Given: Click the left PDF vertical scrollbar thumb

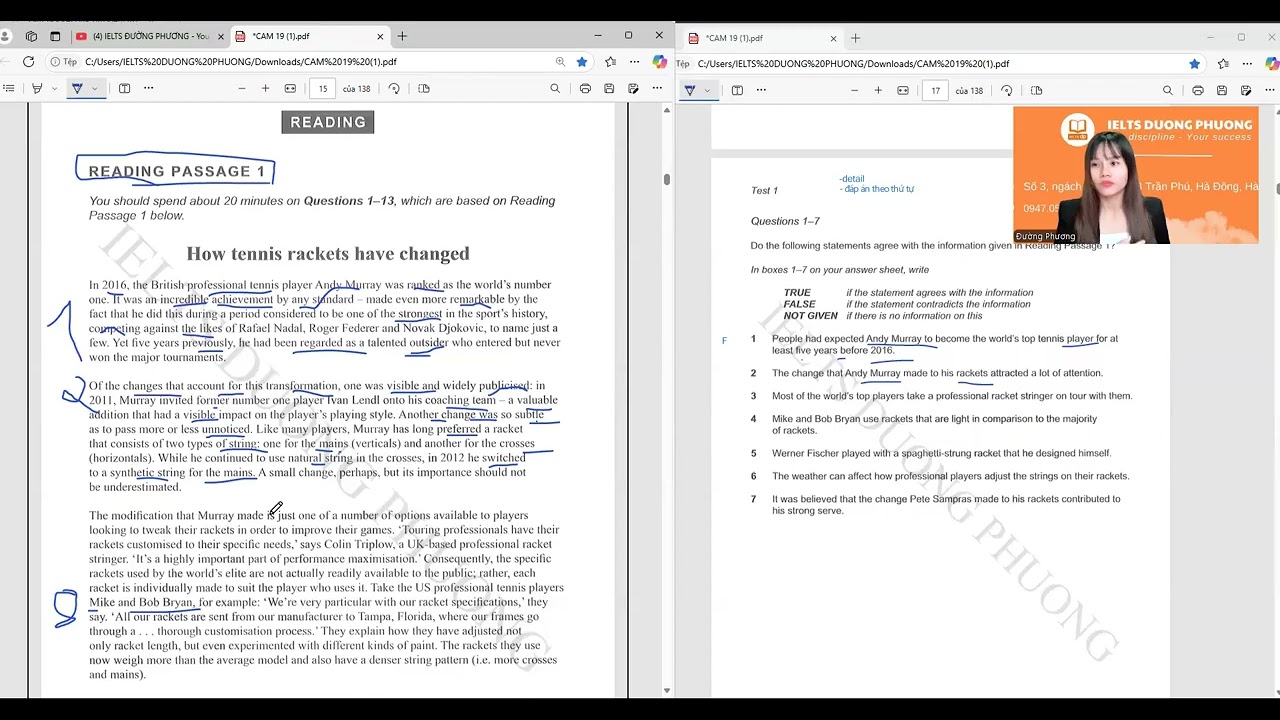Looking at the screenshot, I should pyautogui.click(x=667, y=179).
